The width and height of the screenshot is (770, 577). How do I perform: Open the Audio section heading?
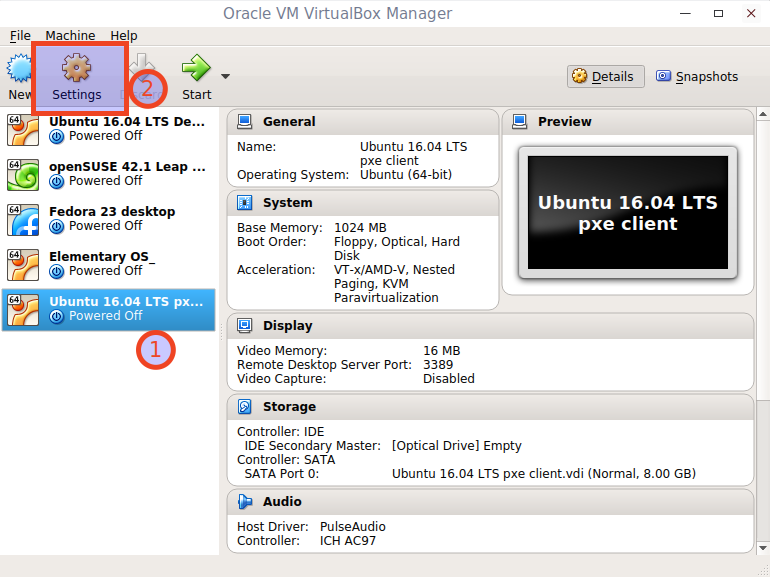[x=282, y=501]
